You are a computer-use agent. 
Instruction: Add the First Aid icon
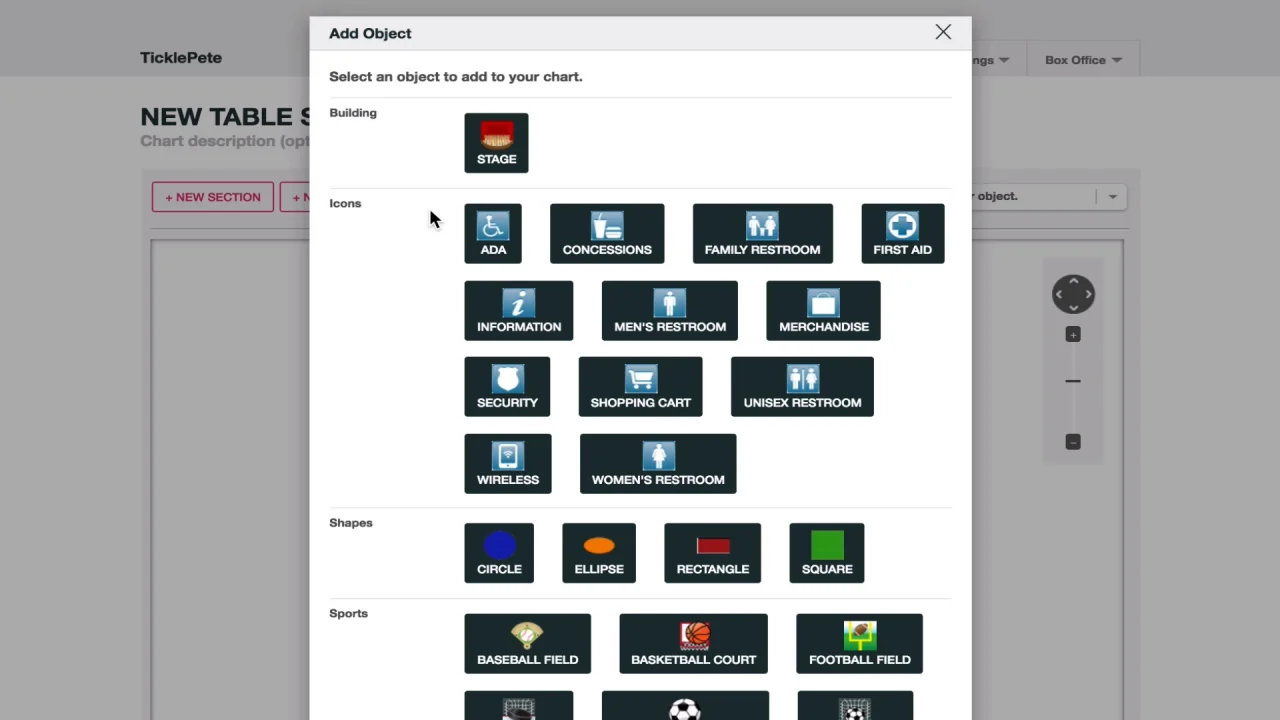click(902, 234)
